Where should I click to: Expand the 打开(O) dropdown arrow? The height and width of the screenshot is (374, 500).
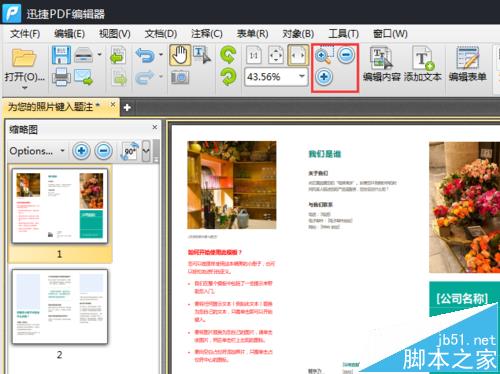tap(25, 88)
